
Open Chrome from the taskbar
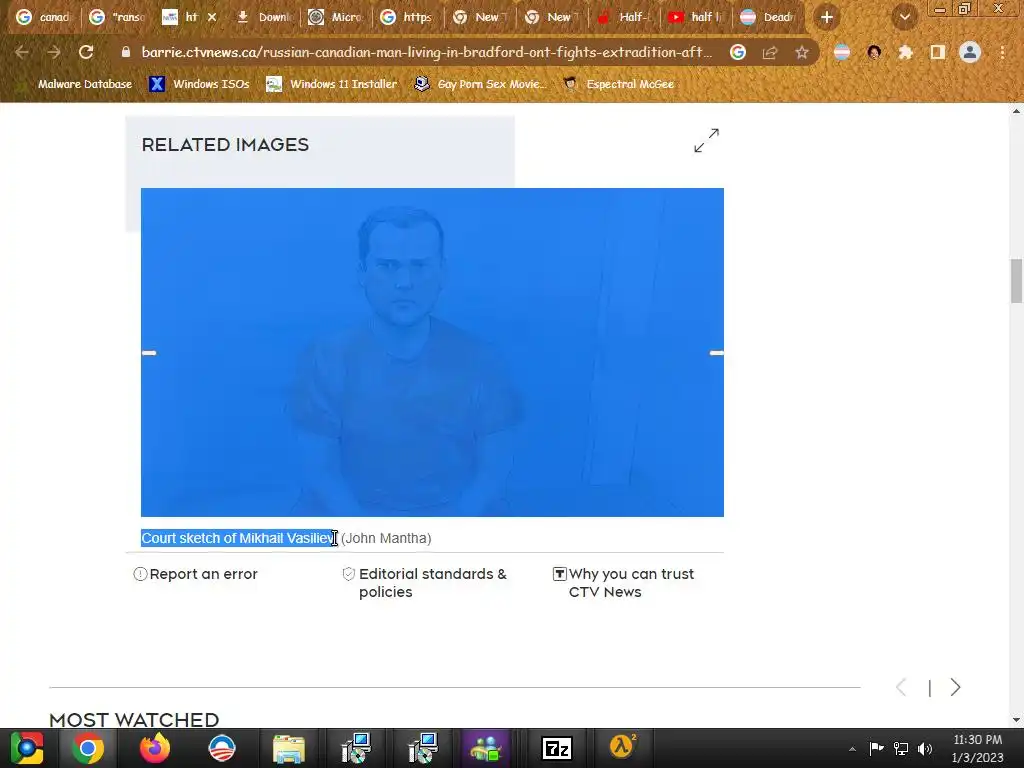tap(88, 748)
